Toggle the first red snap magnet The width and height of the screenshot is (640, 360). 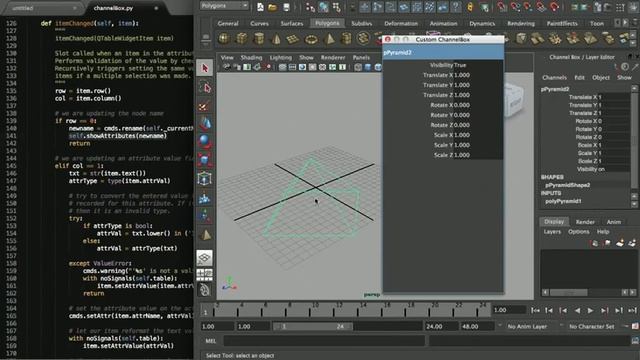point(502,7)
